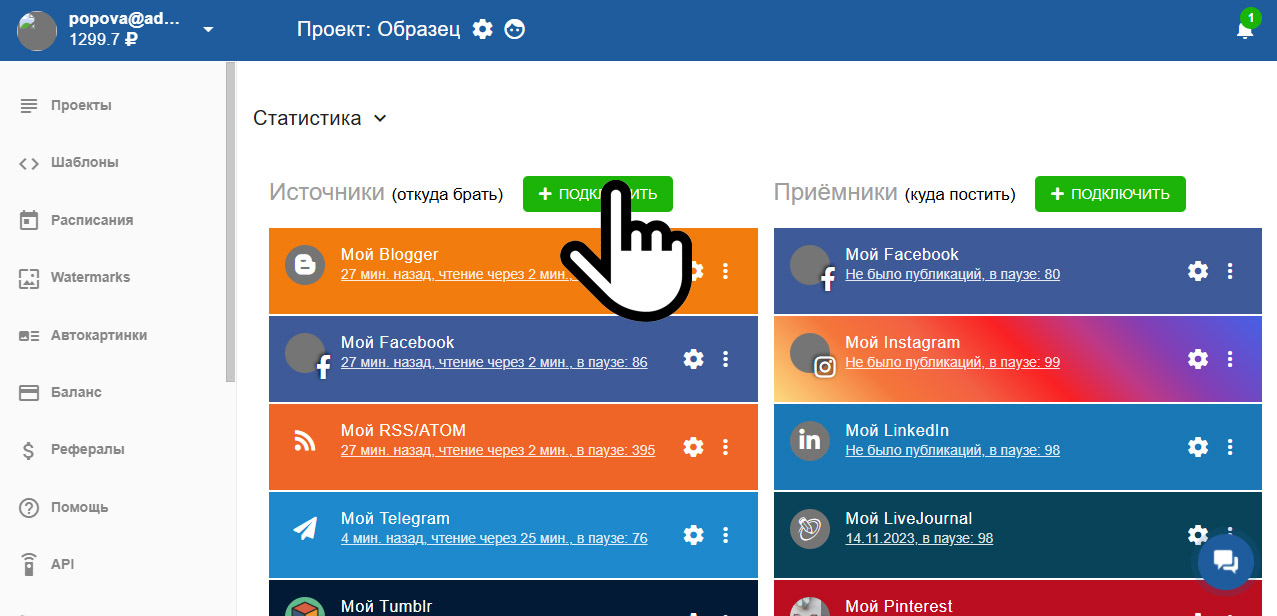Open Баланс in the sidebar

pos(76,392)
